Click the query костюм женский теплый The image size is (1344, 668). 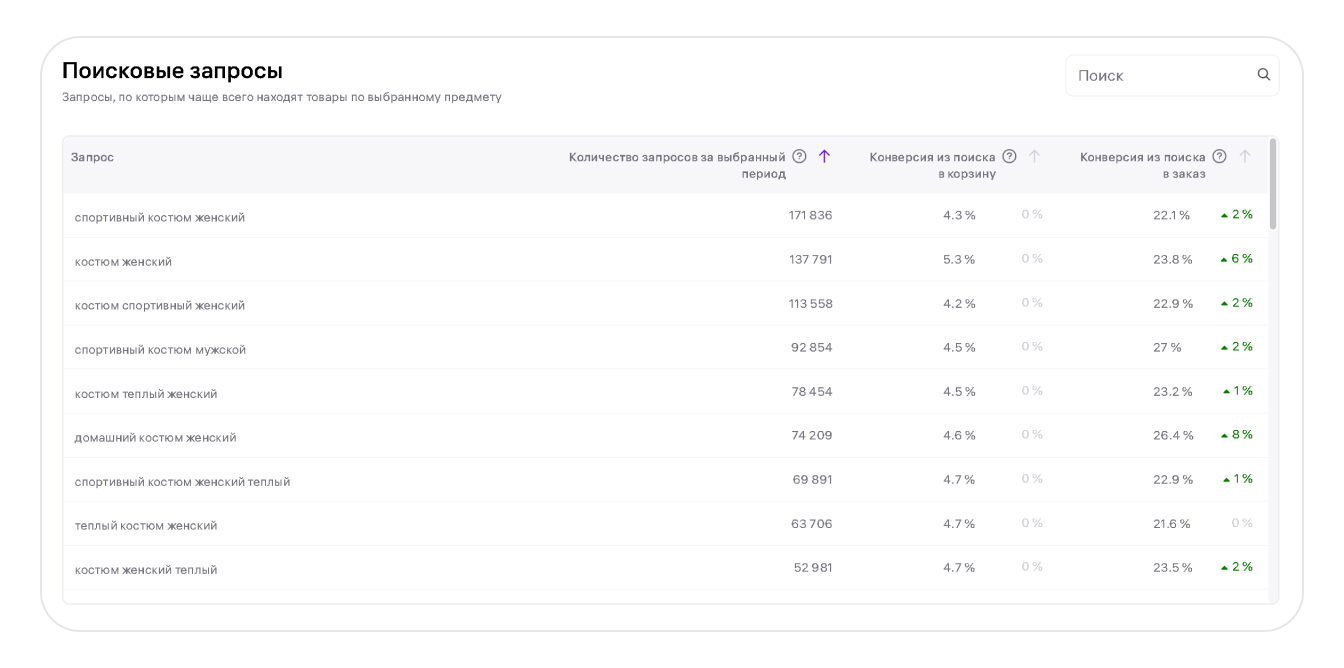[145, 569]
